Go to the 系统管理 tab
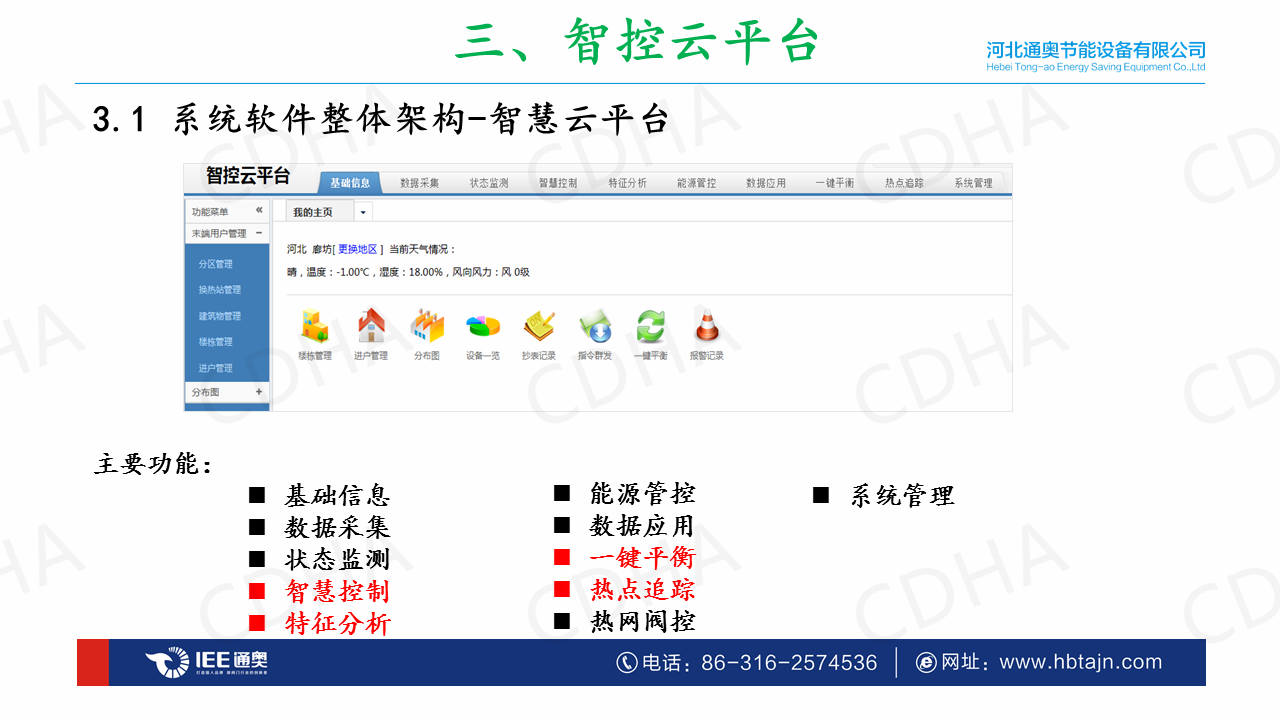 [973, 183]
